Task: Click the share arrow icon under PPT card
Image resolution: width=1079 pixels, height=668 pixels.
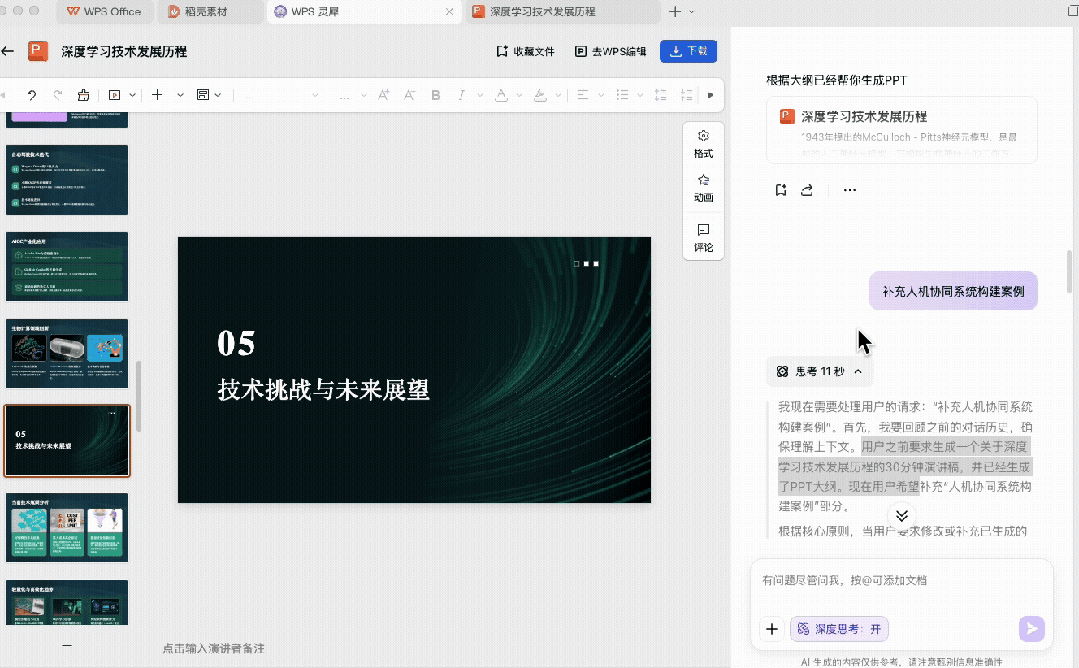Action: [x=806, y=190]
